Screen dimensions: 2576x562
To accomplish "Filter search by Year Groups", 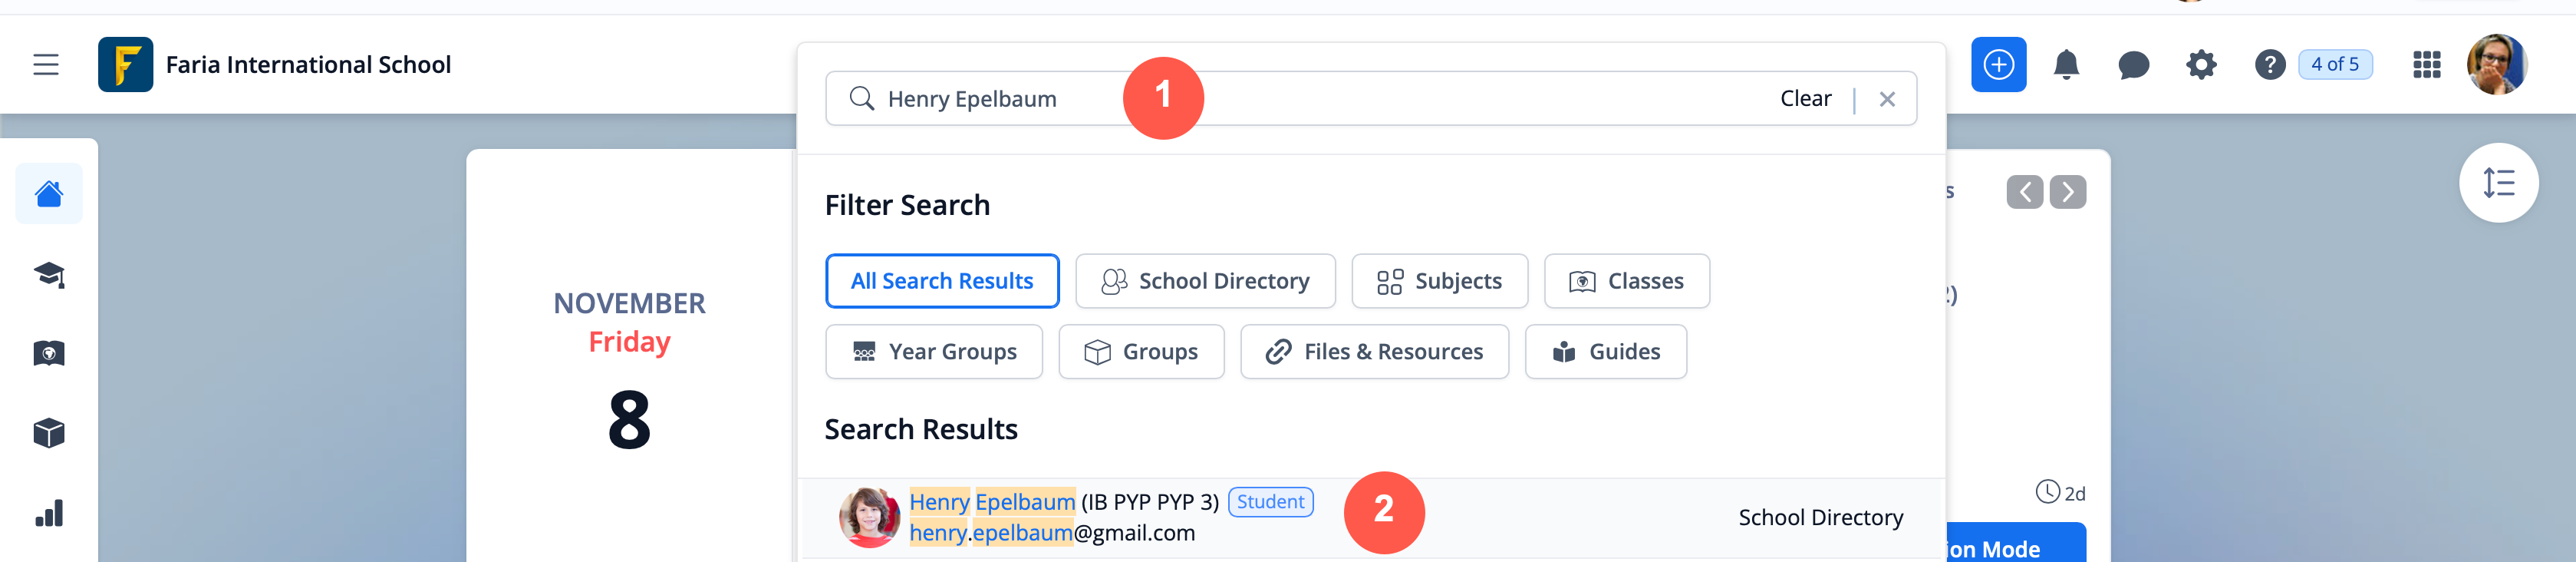I will (933, 352).
